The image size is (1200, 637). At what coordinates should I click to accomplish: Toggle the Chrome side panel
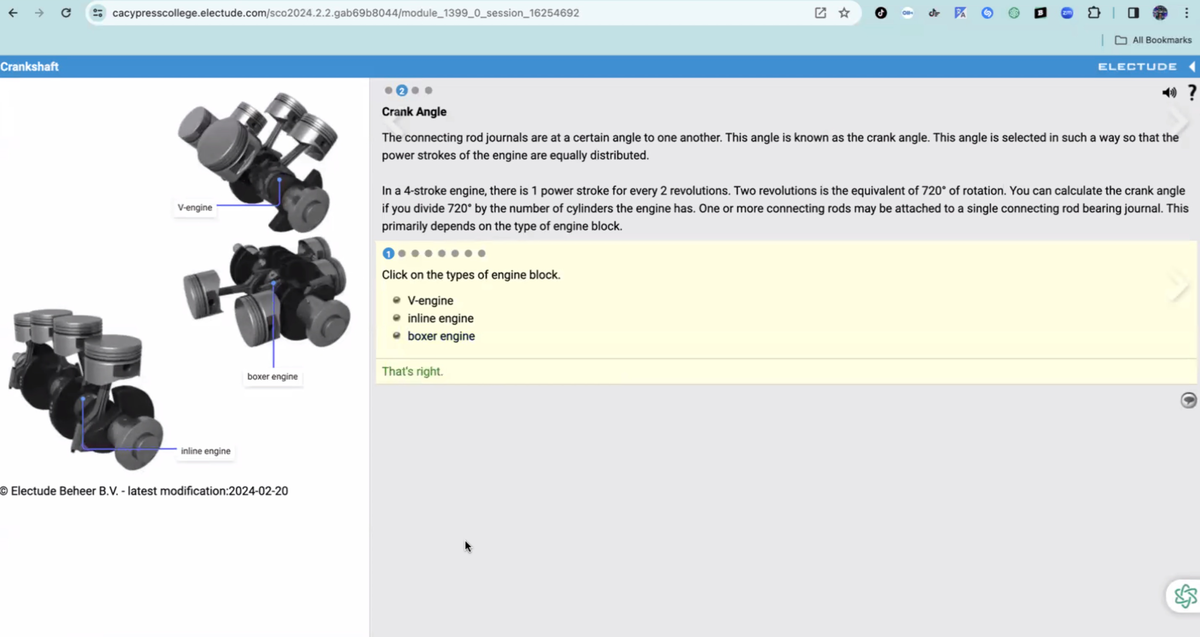pos(1133,13)
